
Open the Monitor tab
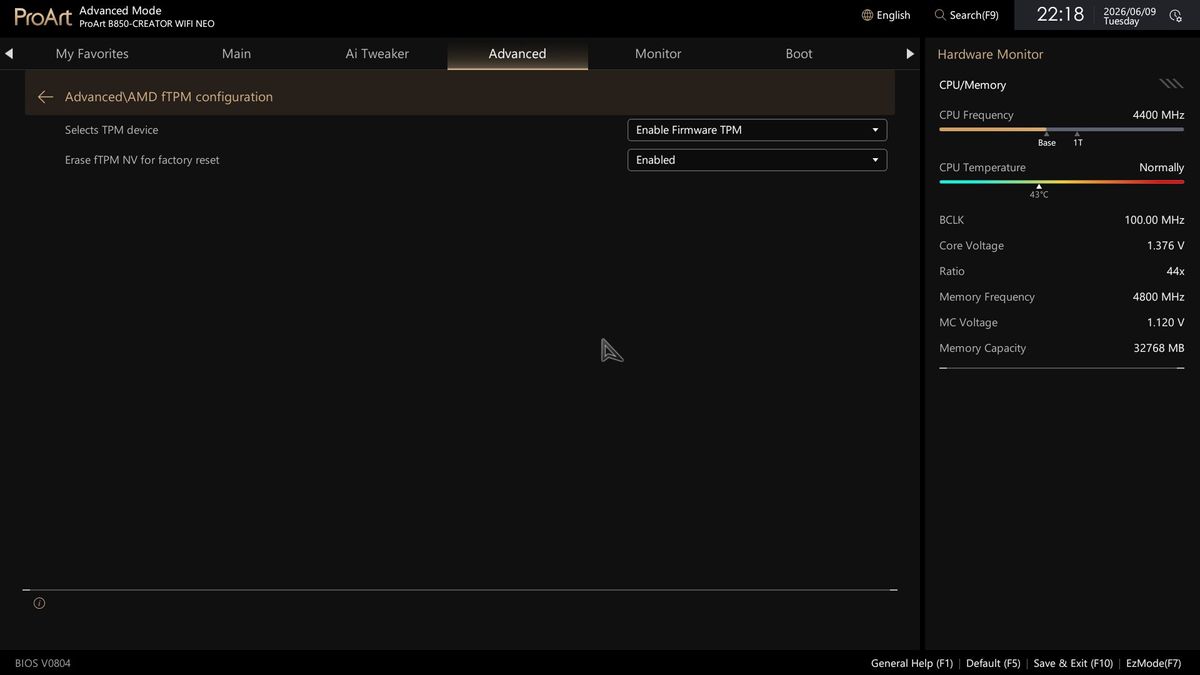[658, 54]
